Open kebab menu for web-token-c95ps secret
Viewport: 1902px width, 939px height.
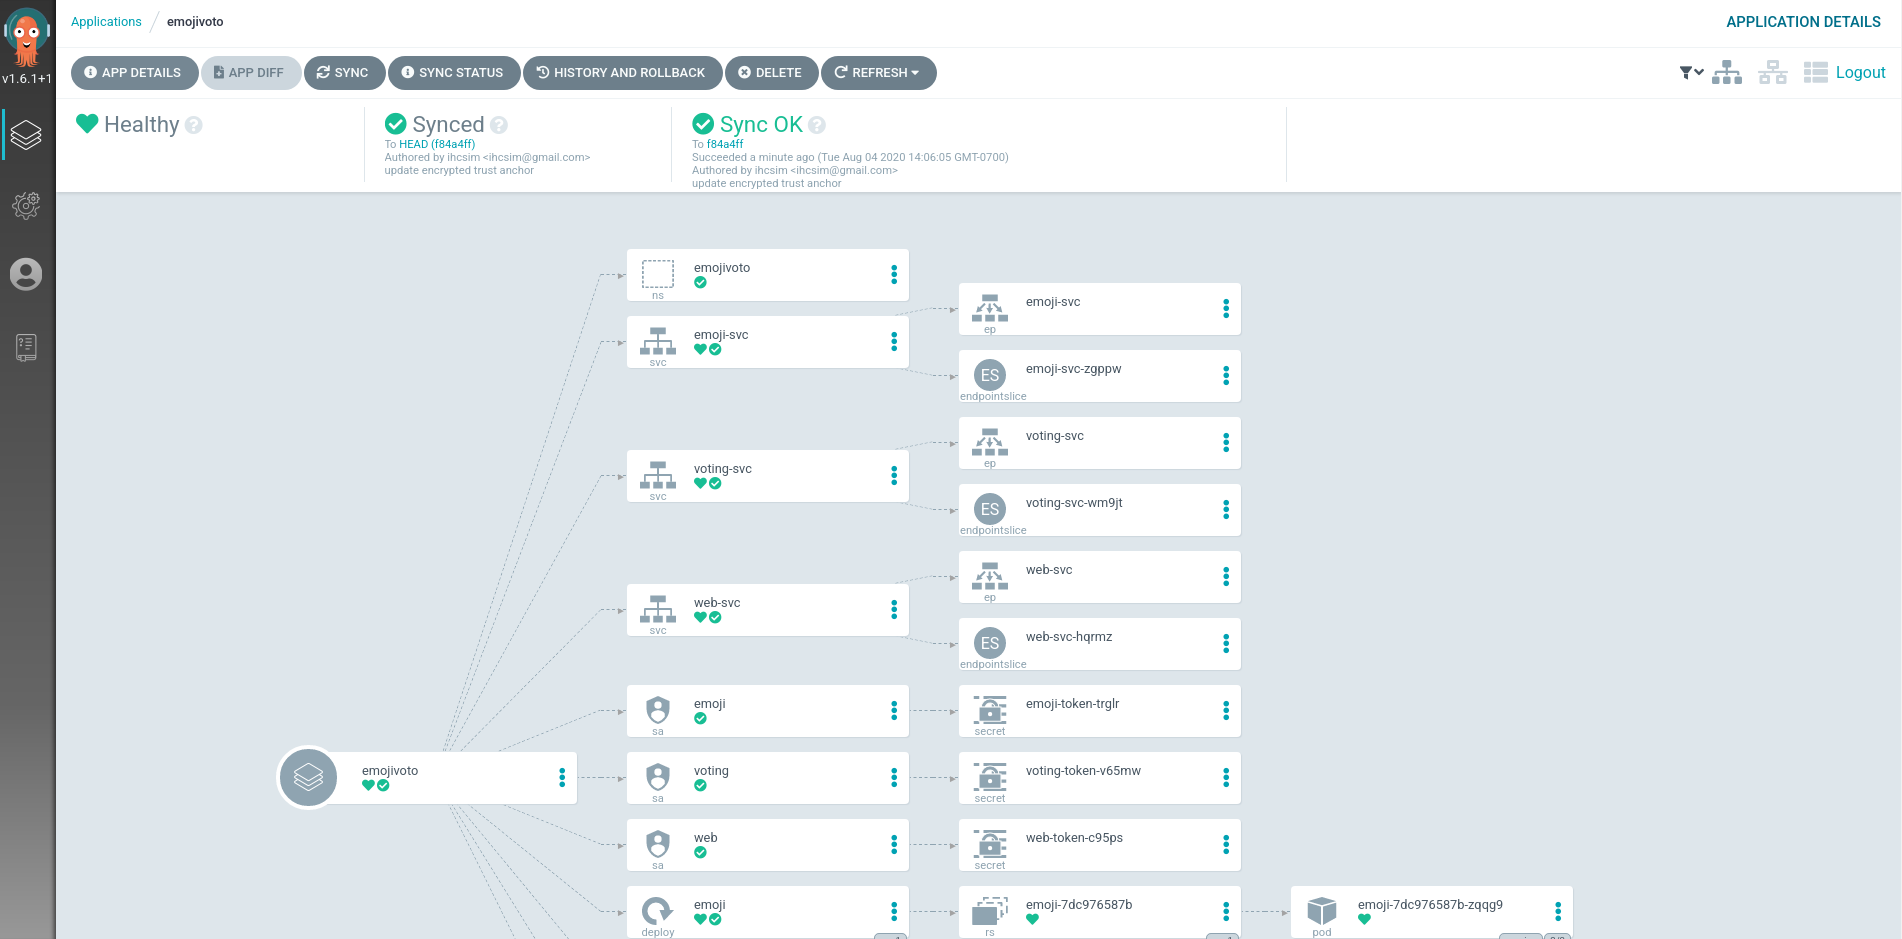point(1225,845)
